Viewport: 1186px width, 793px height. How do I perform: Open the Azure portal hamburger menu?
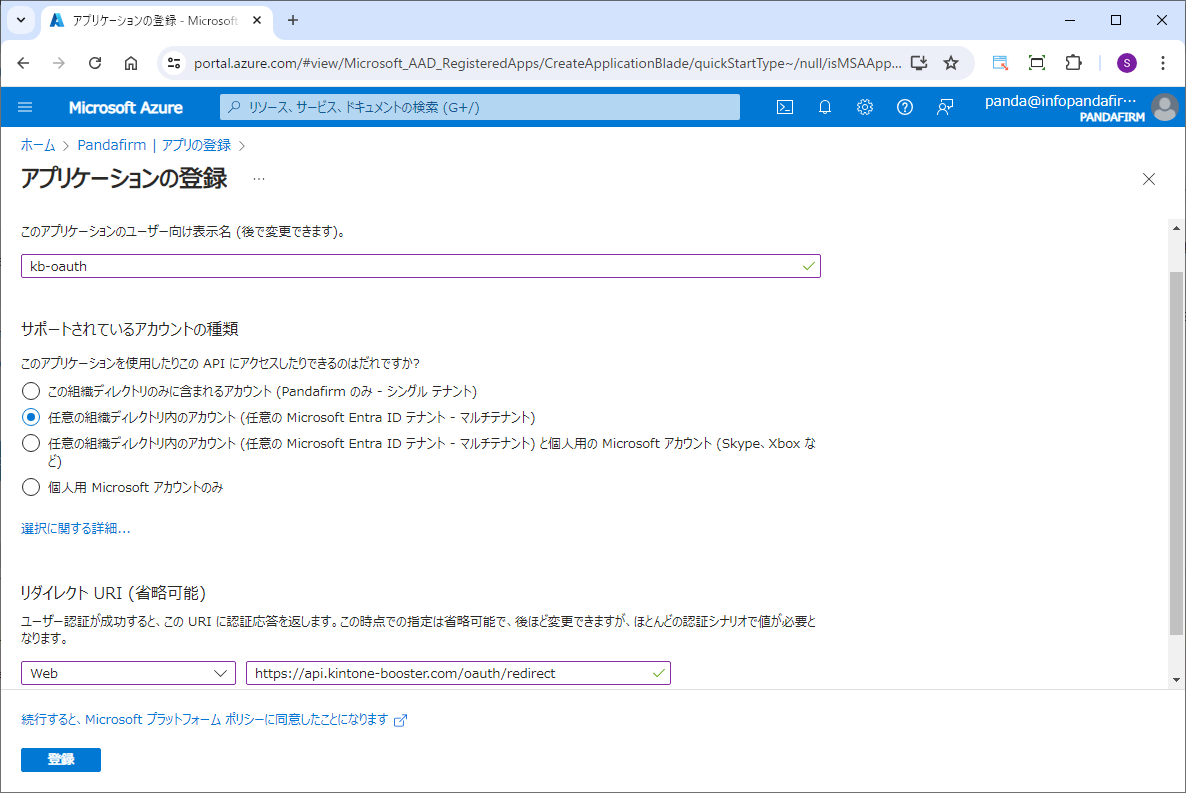click(25, 107)
